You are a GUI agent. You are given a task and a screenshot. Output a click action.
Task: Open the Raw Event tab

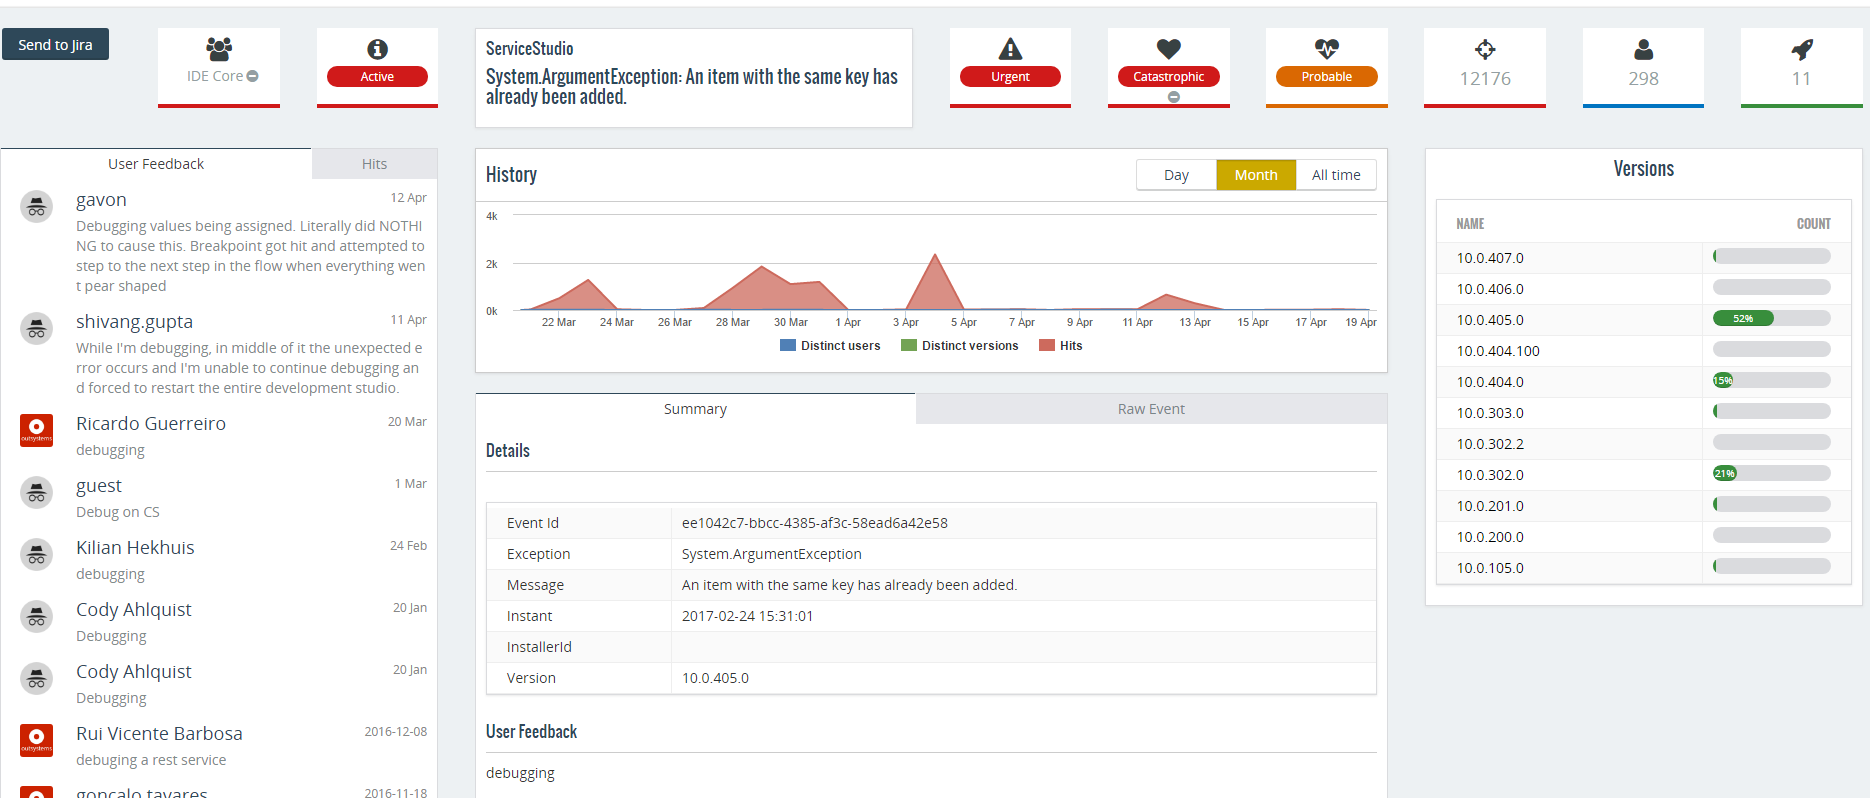[1151, 409]
